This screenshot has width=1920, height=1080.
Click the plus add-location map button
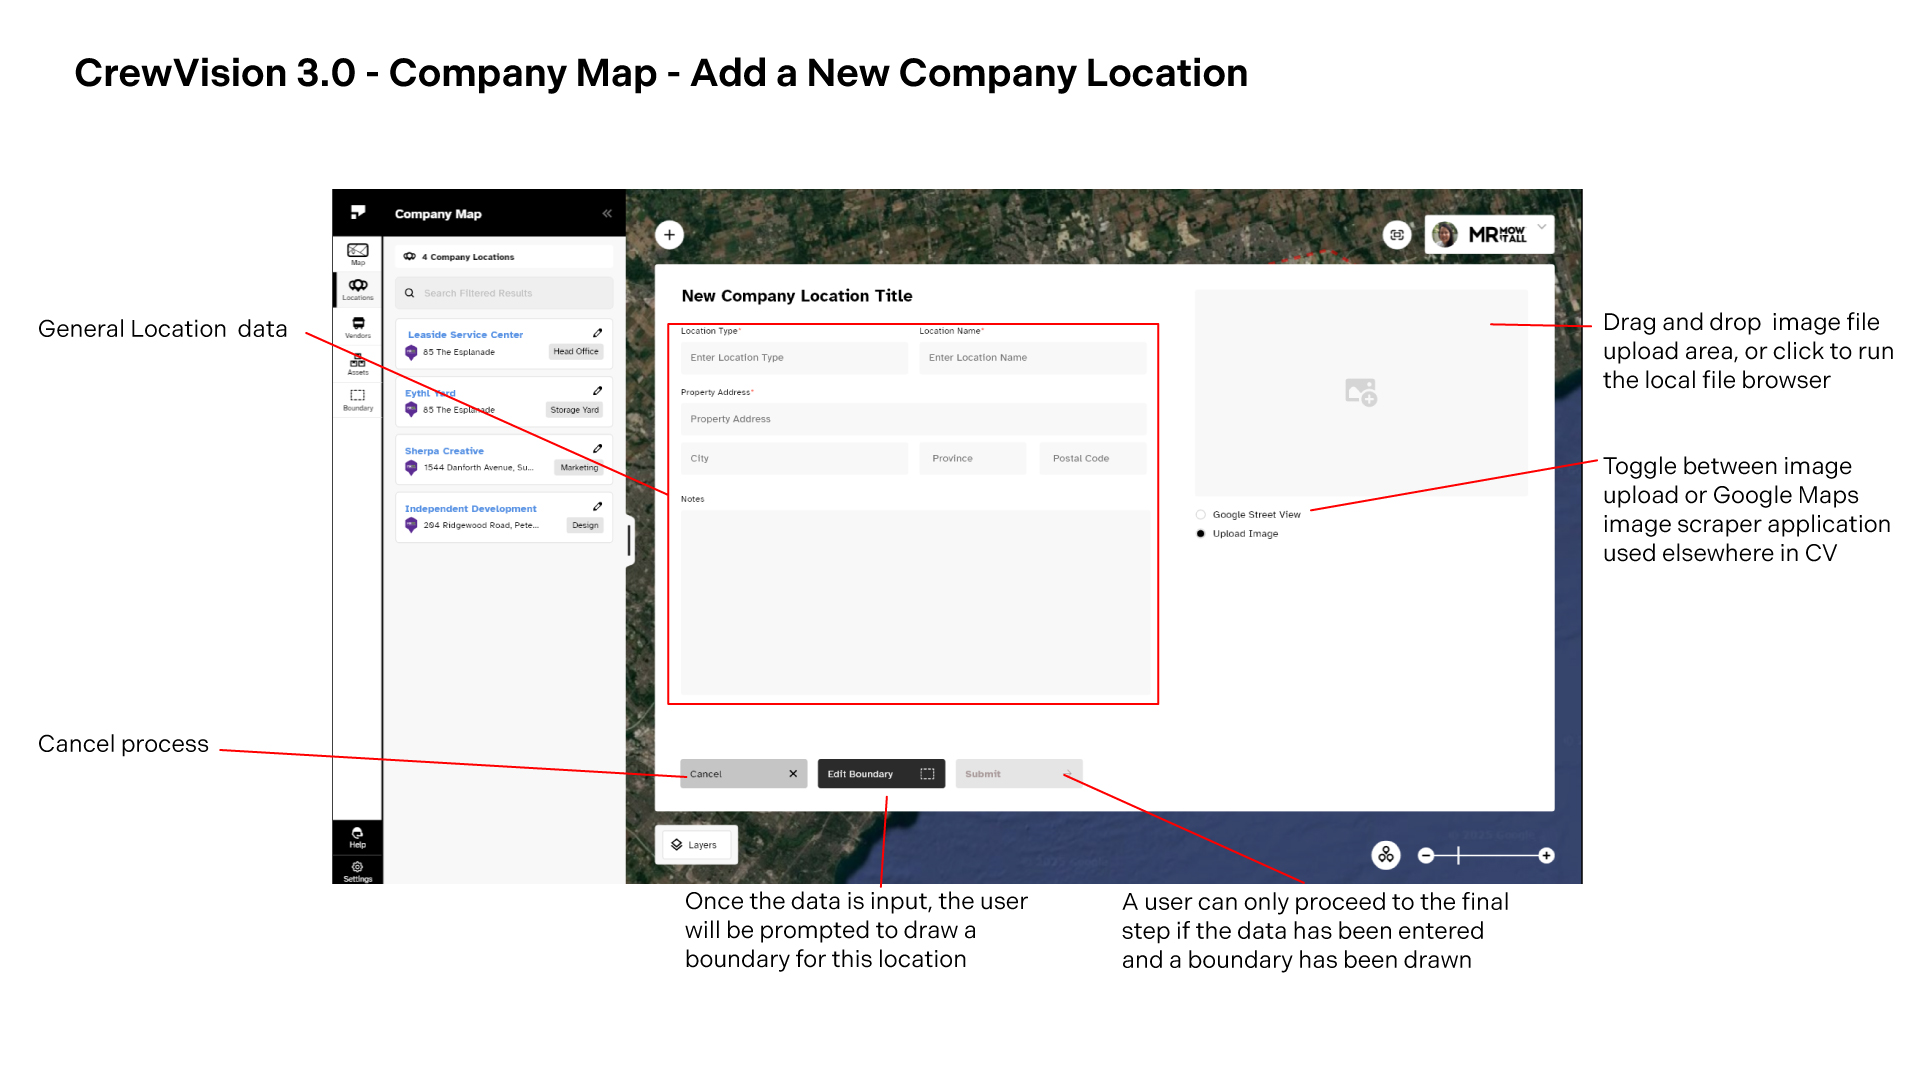670,235
